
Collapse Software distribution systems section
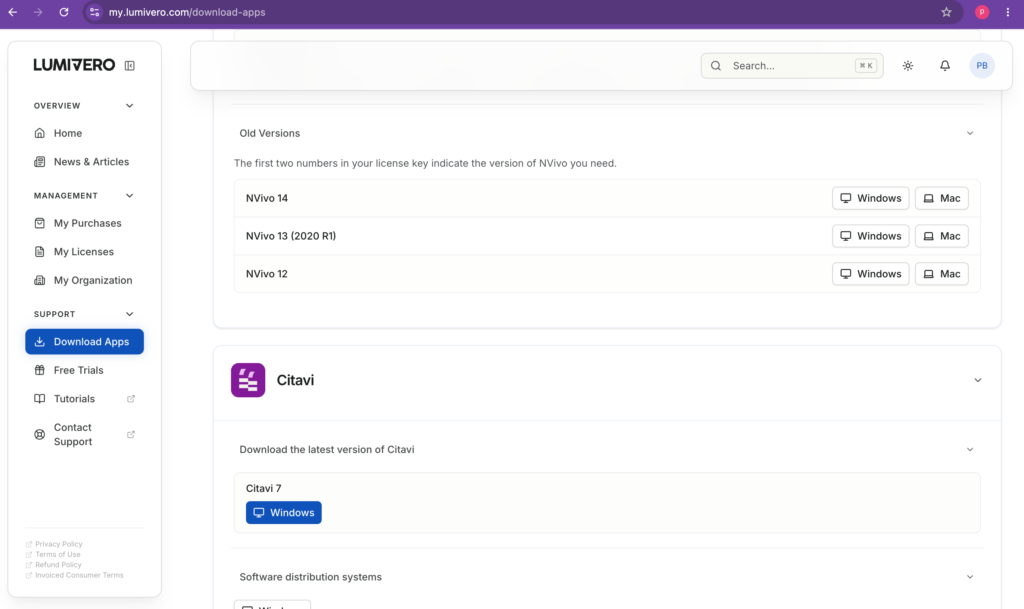point(970,577)
